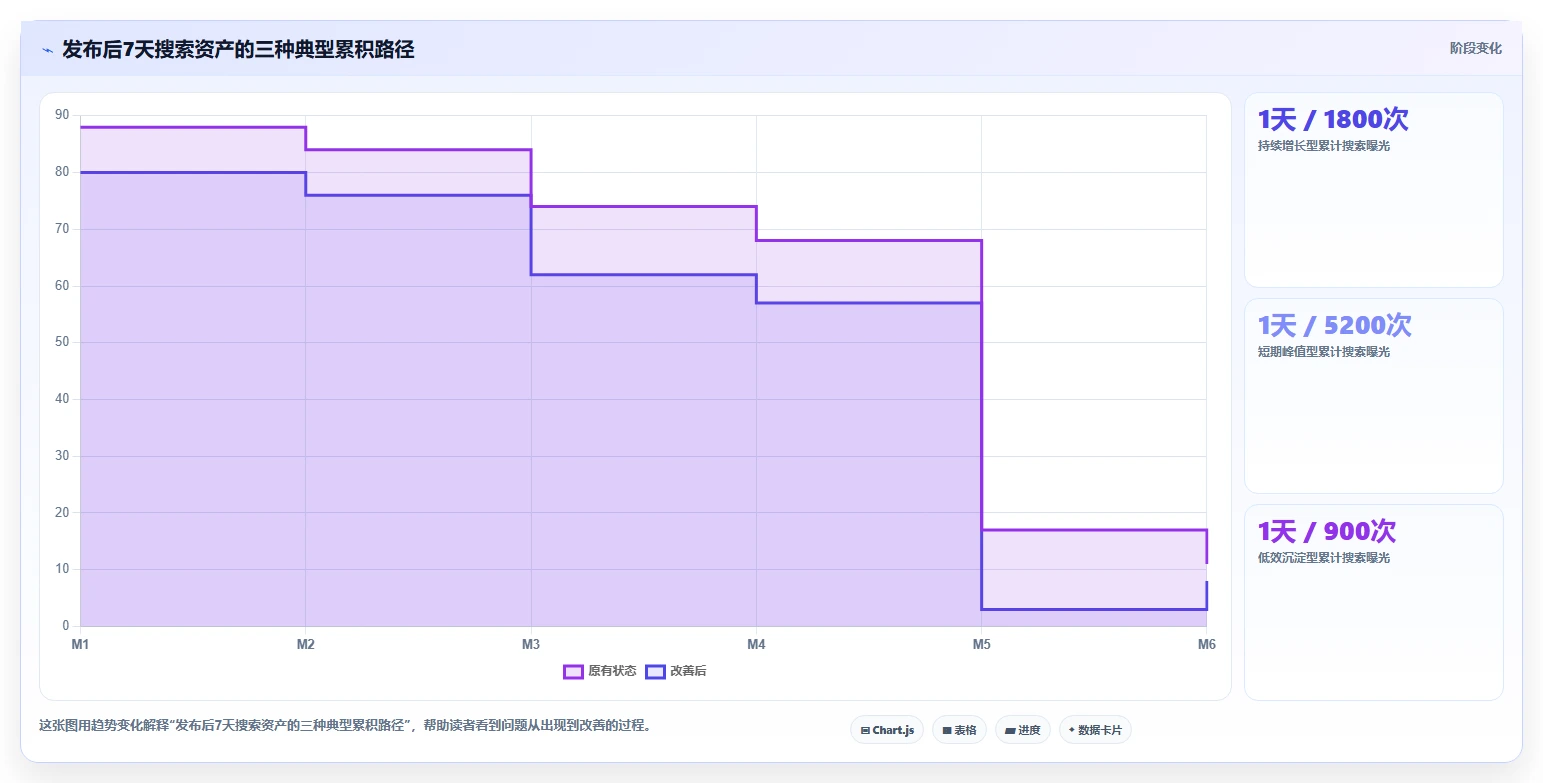Click the 进度 tag
Screen dimensions: 1543x783
click(1023, 730)
